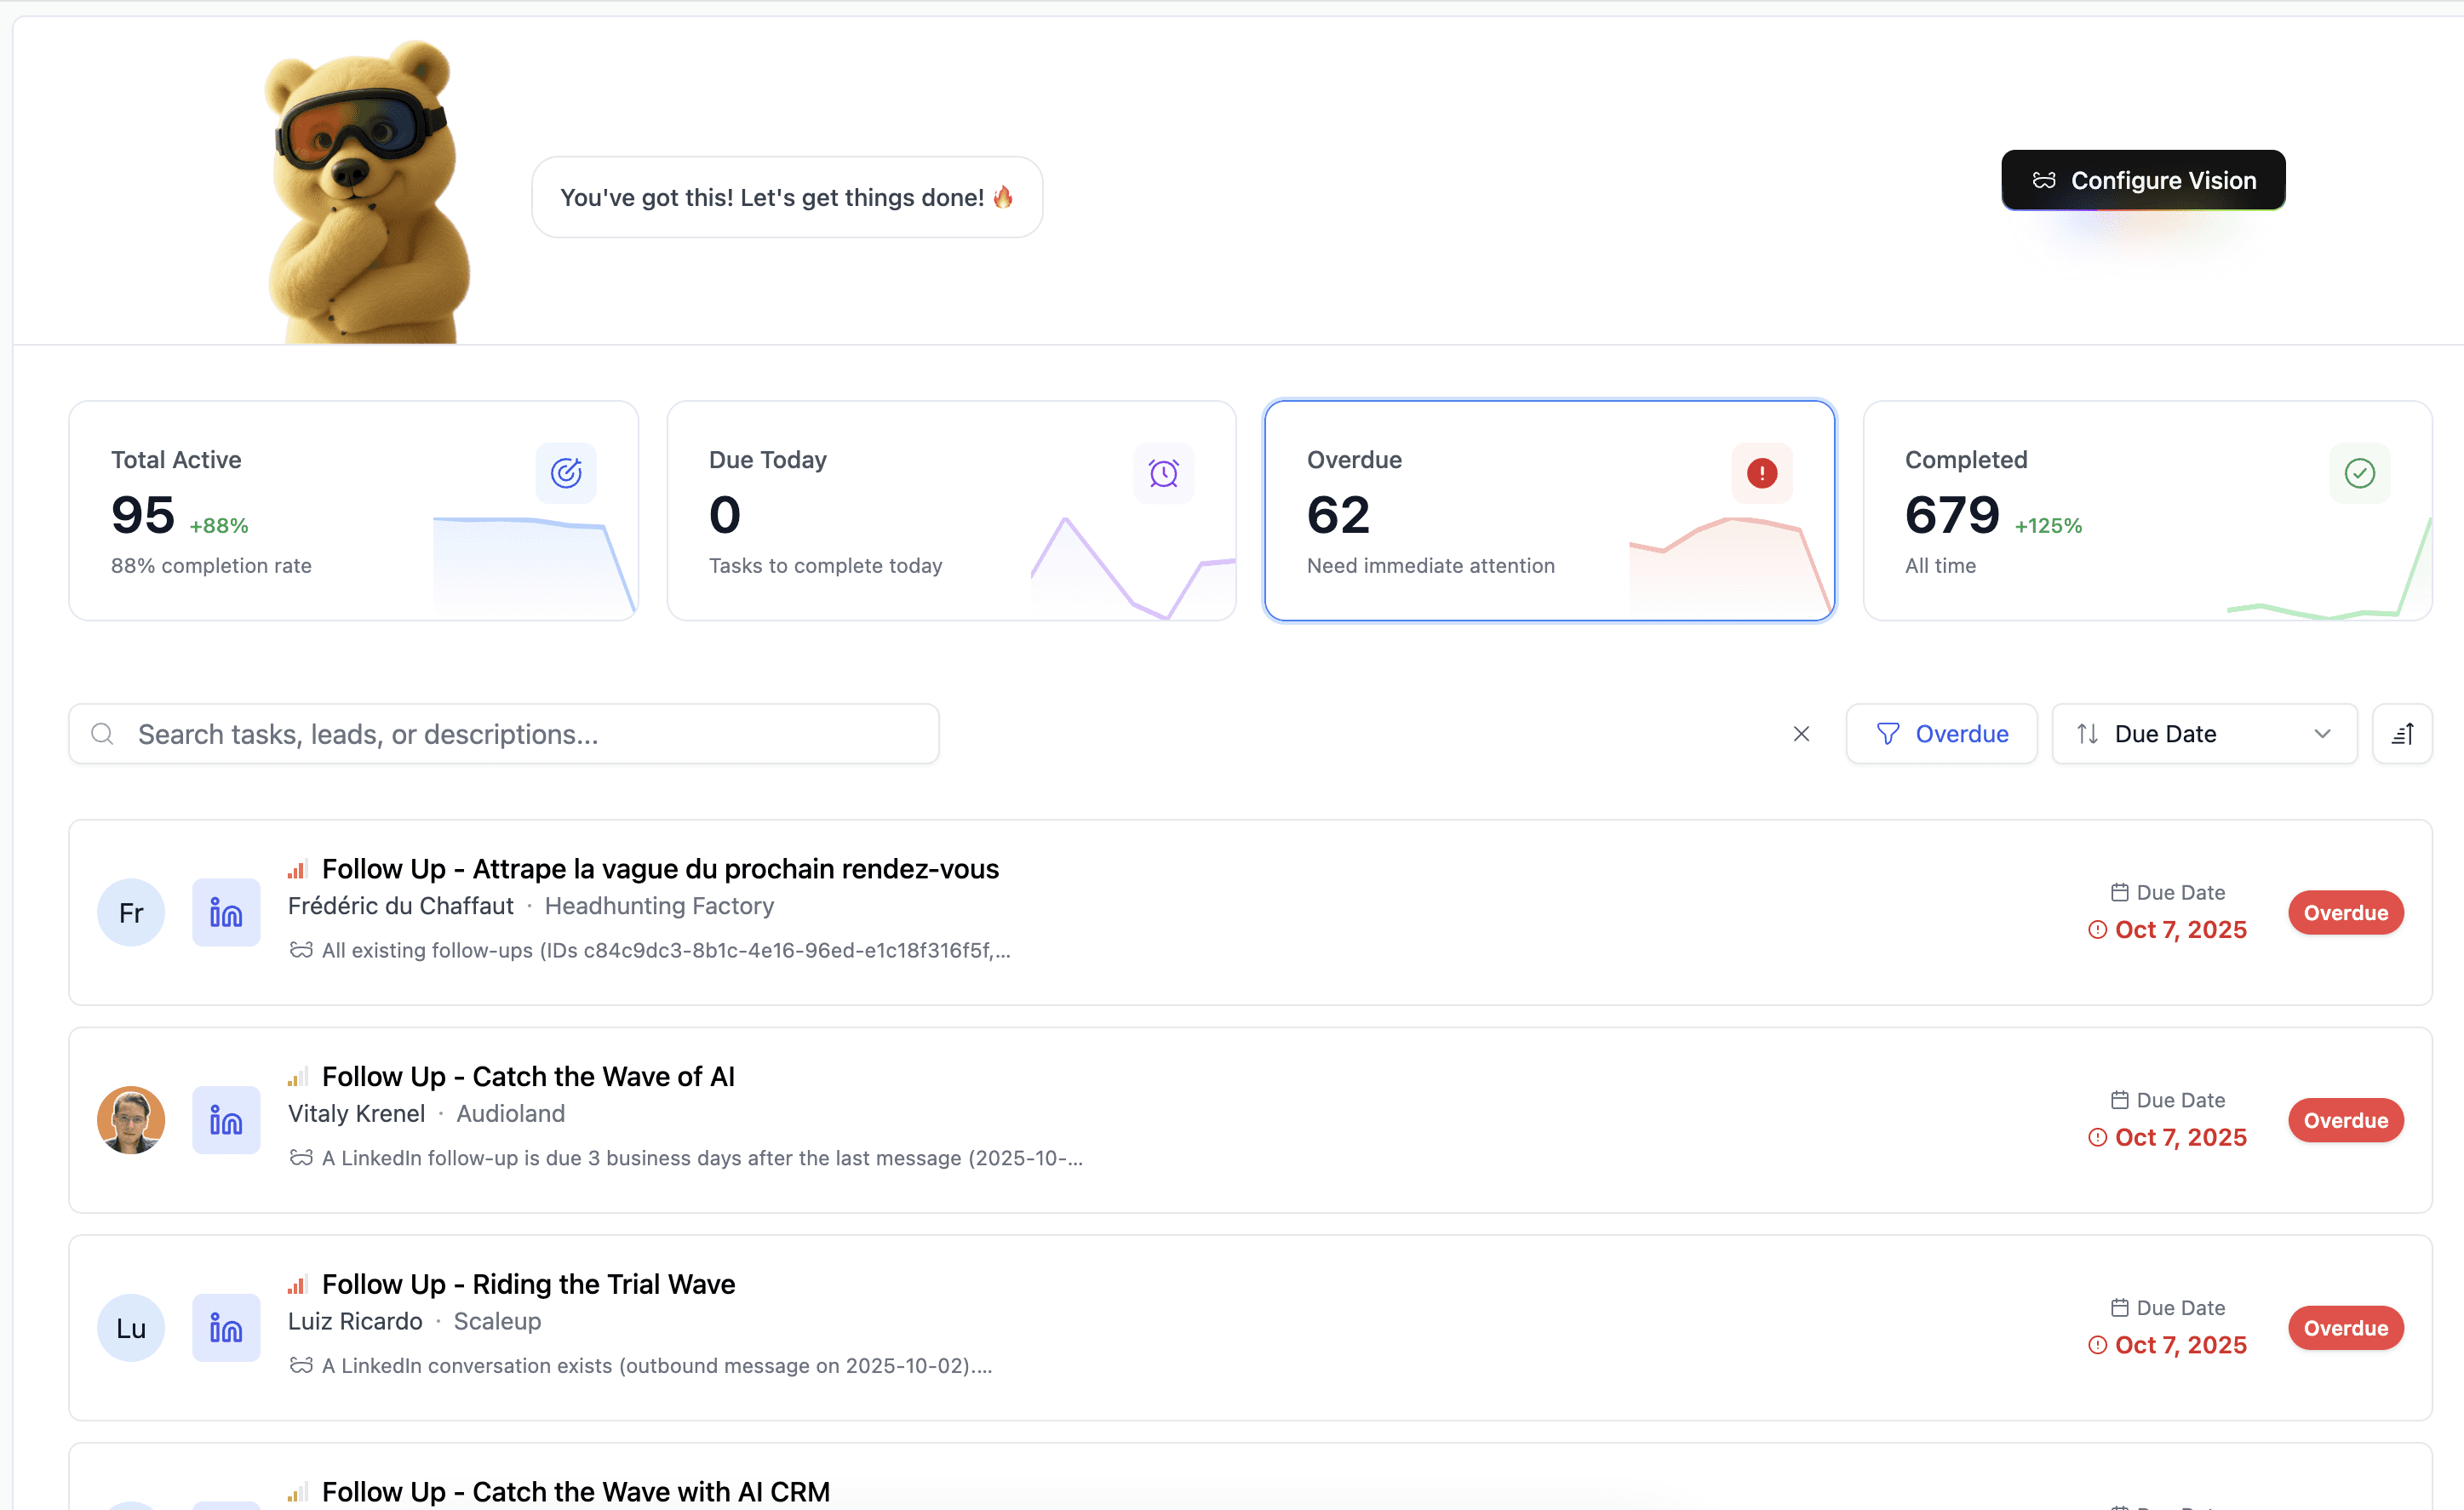
Task: Click LinkedIn icon on Frédéric du Chaffaut task
Action: click(x=226, y=913)
